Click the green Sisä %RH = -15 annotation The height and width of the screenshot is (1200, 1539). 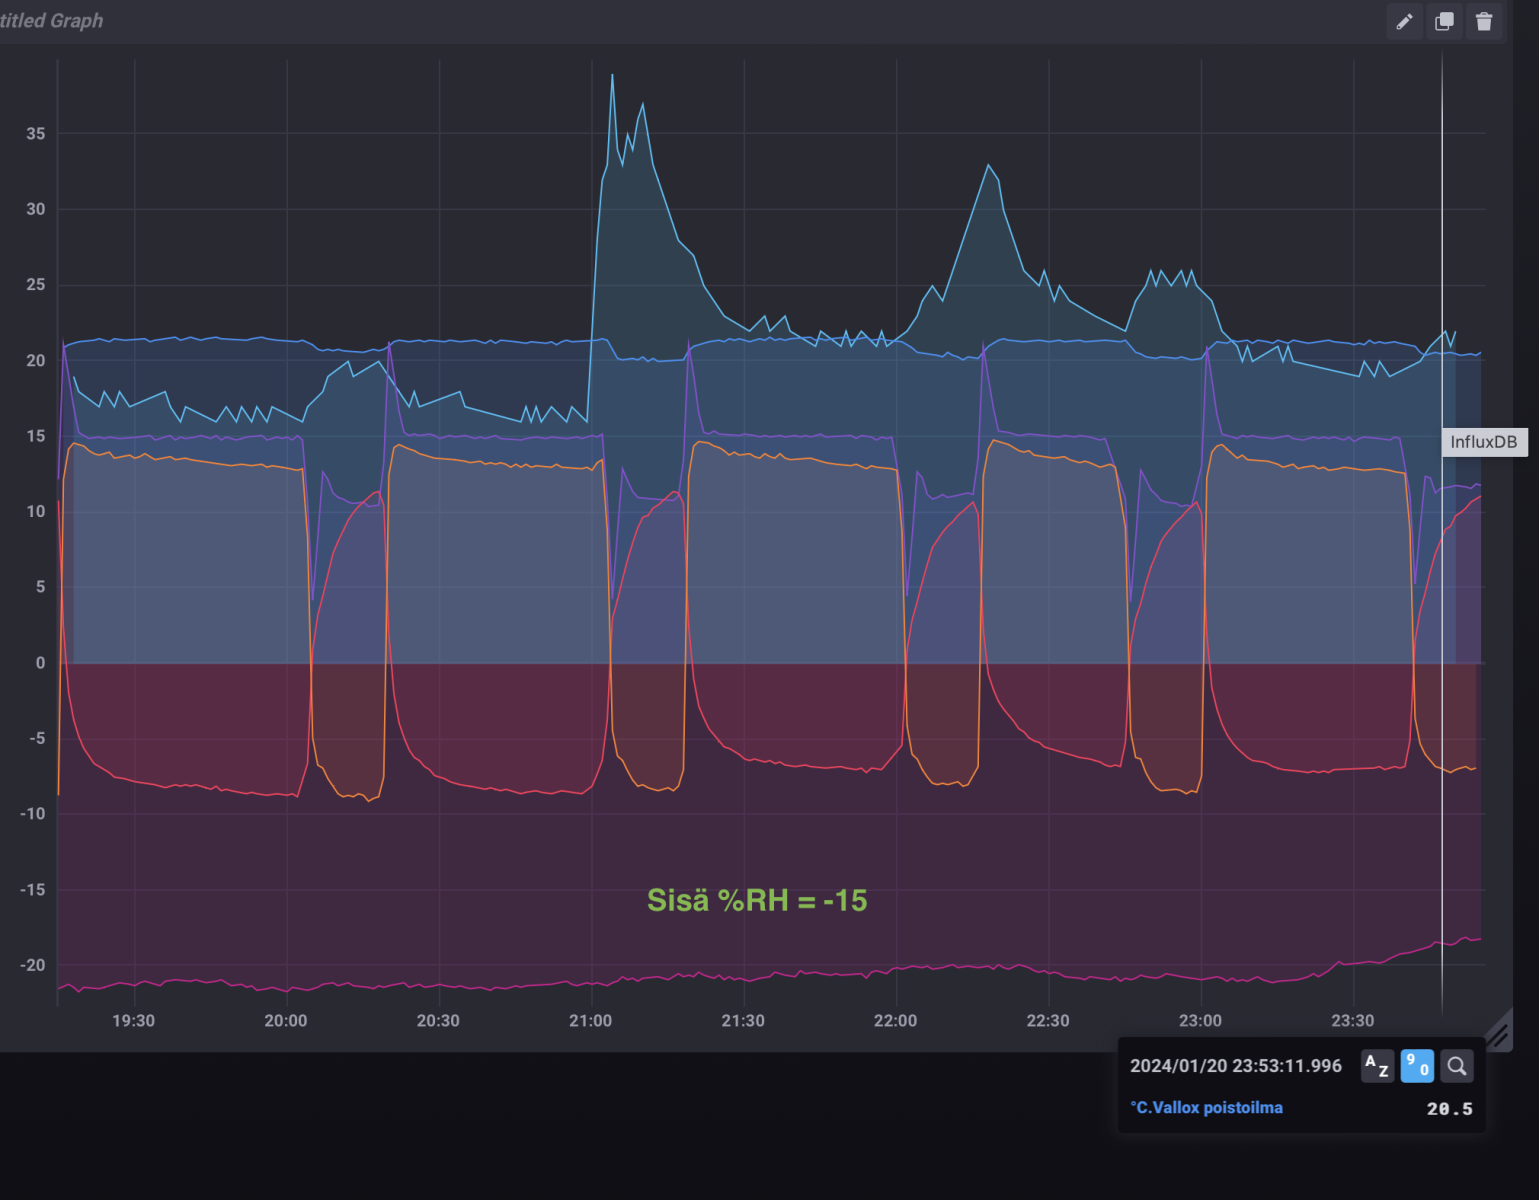coord(757,900)
